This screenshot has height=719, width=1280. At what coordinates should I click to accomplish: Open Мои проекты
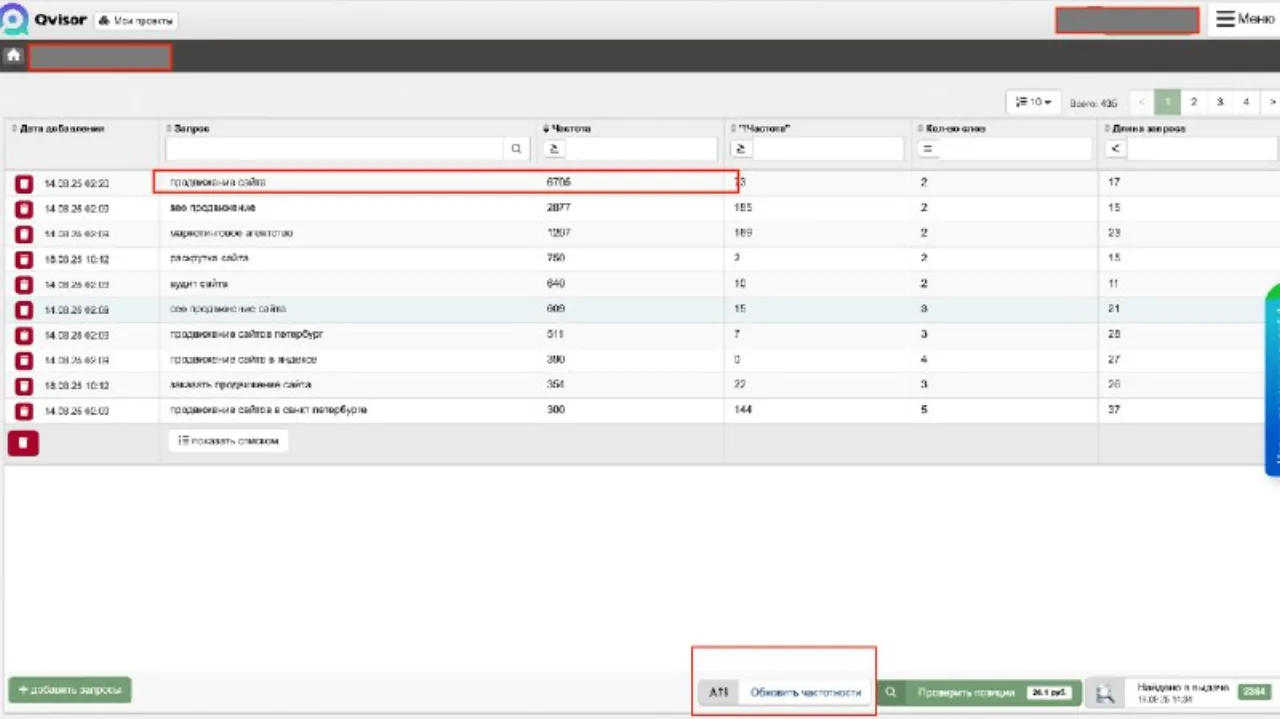(136, 21)
